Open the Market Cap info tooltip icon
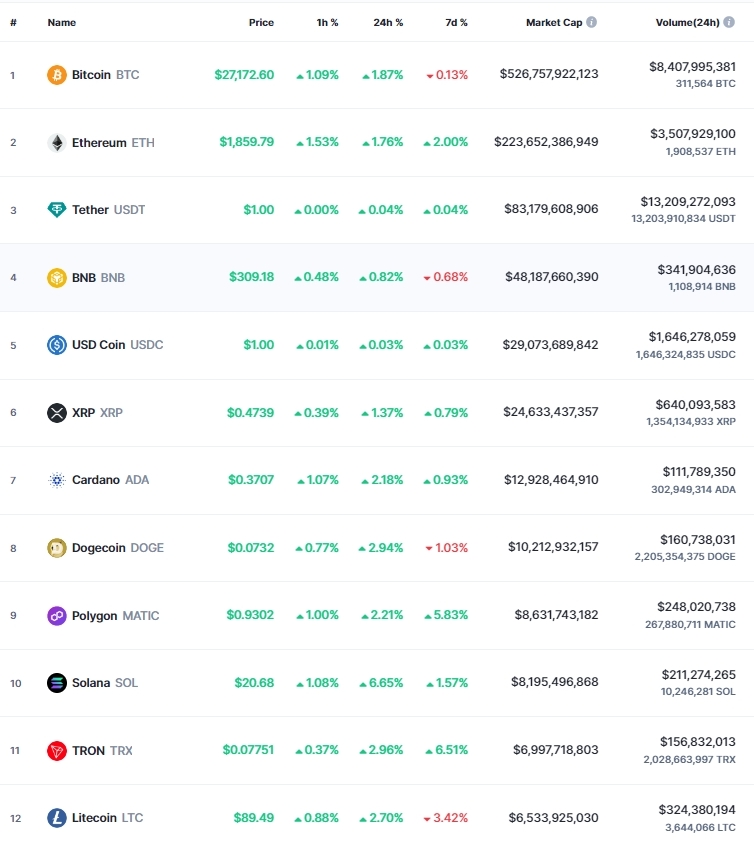 591,22
